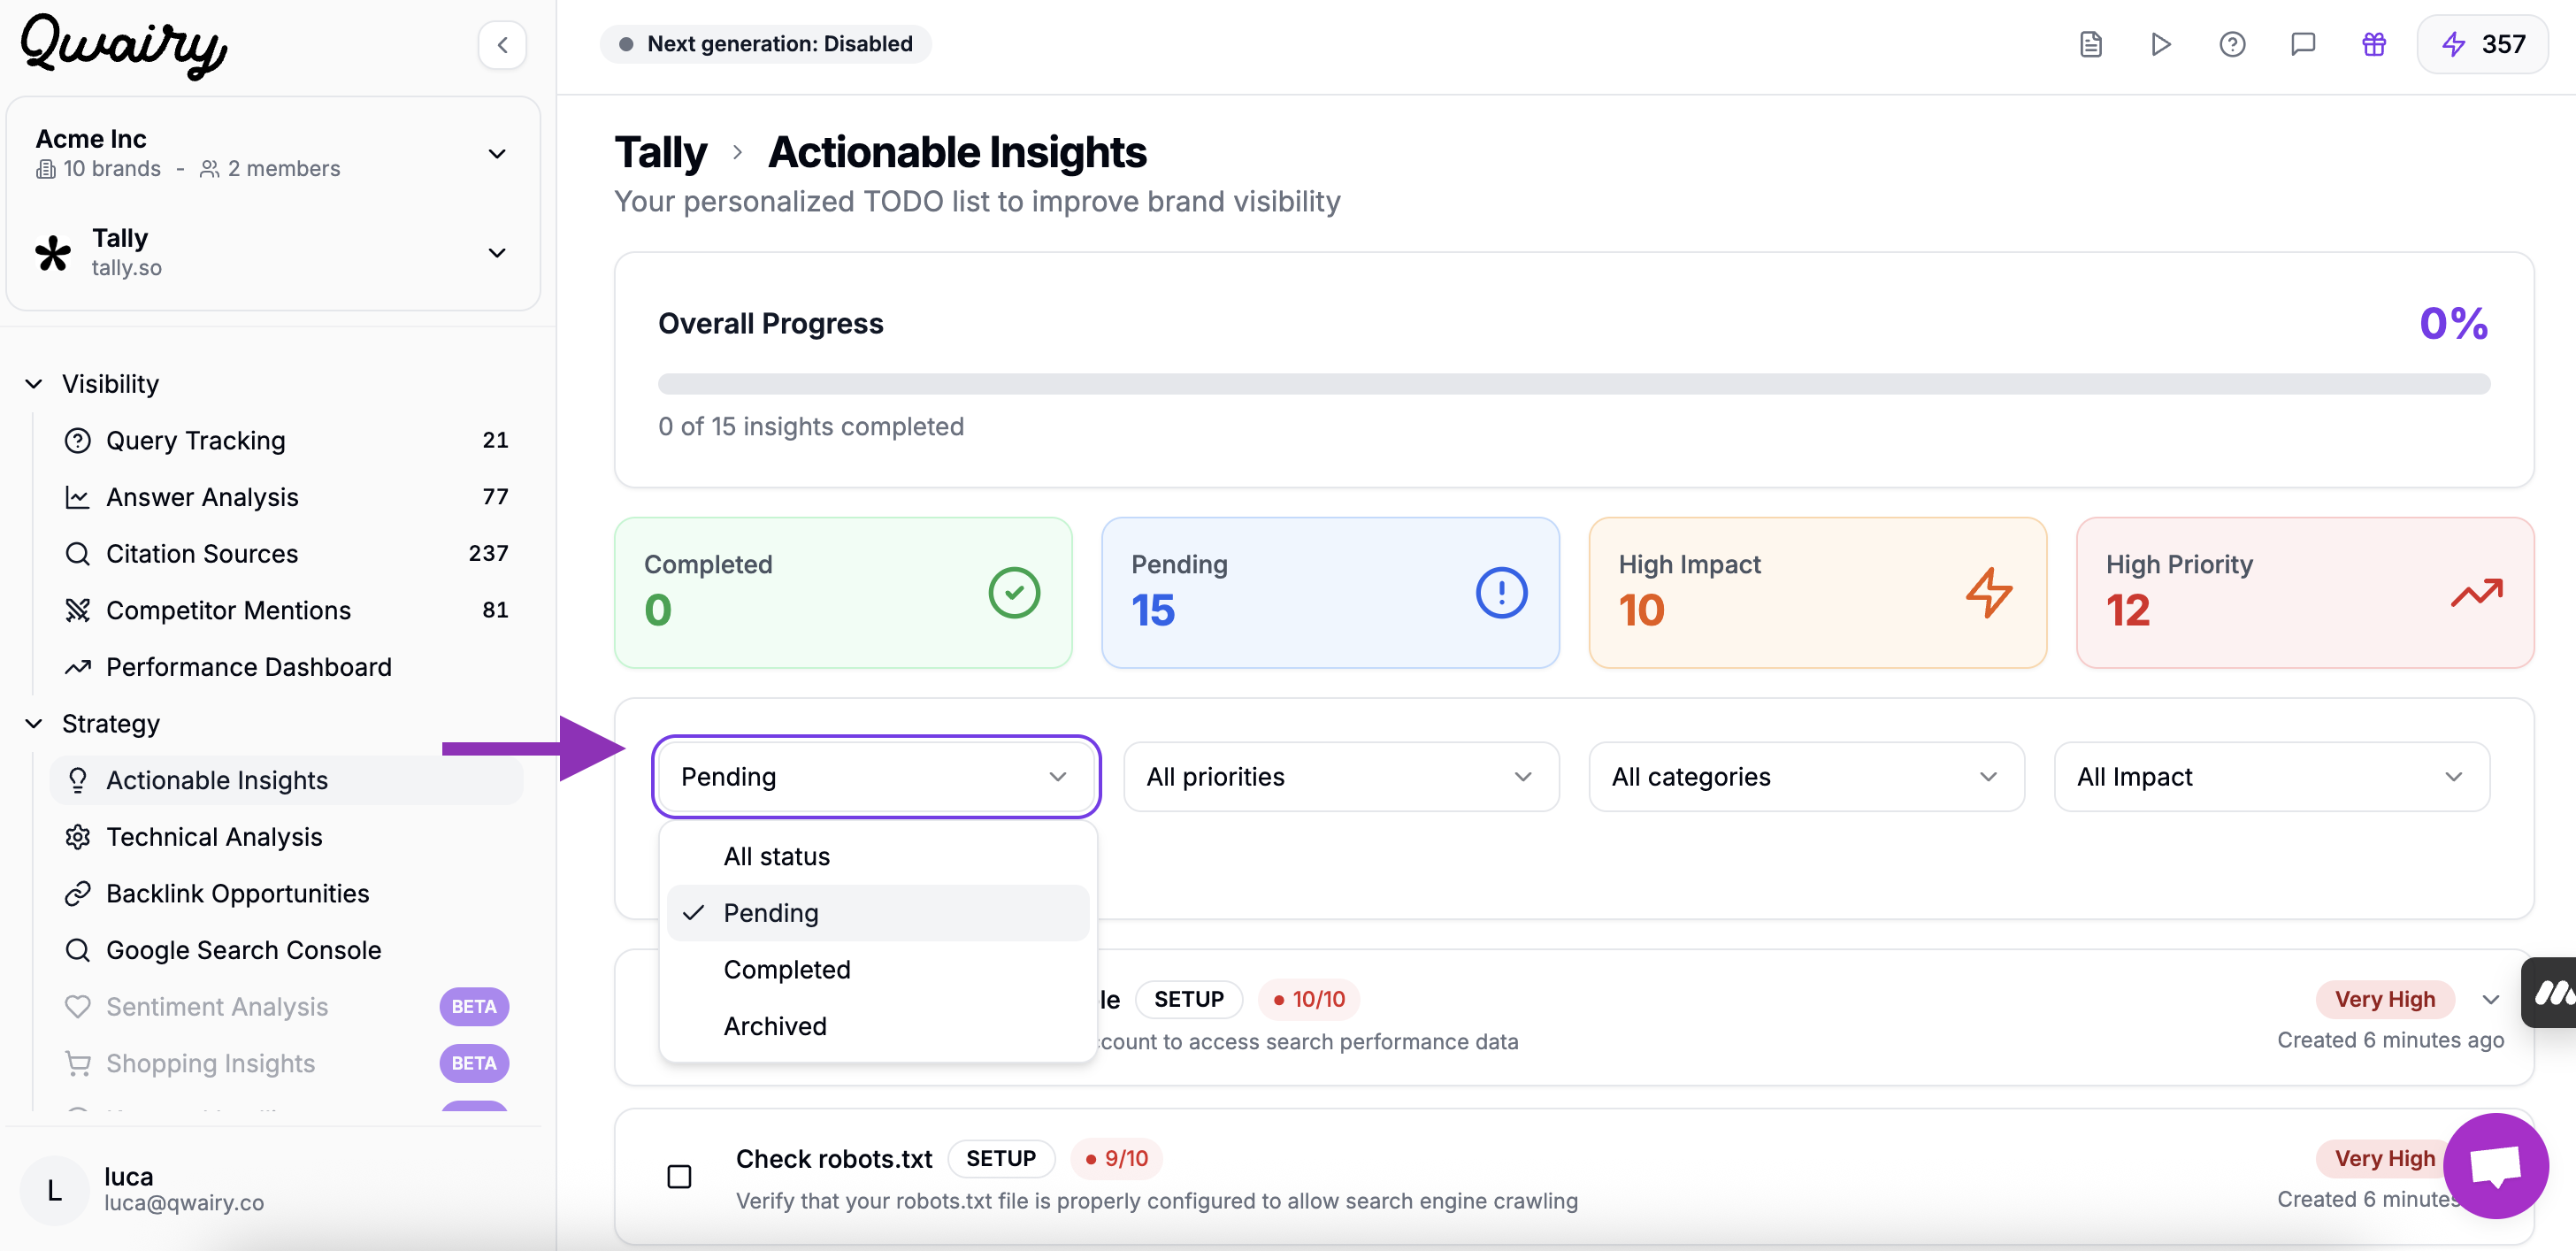Viewport: 2576px width, 1251px height.
Task: Open the All priorities dropdown
Action: coord(1340,777)
